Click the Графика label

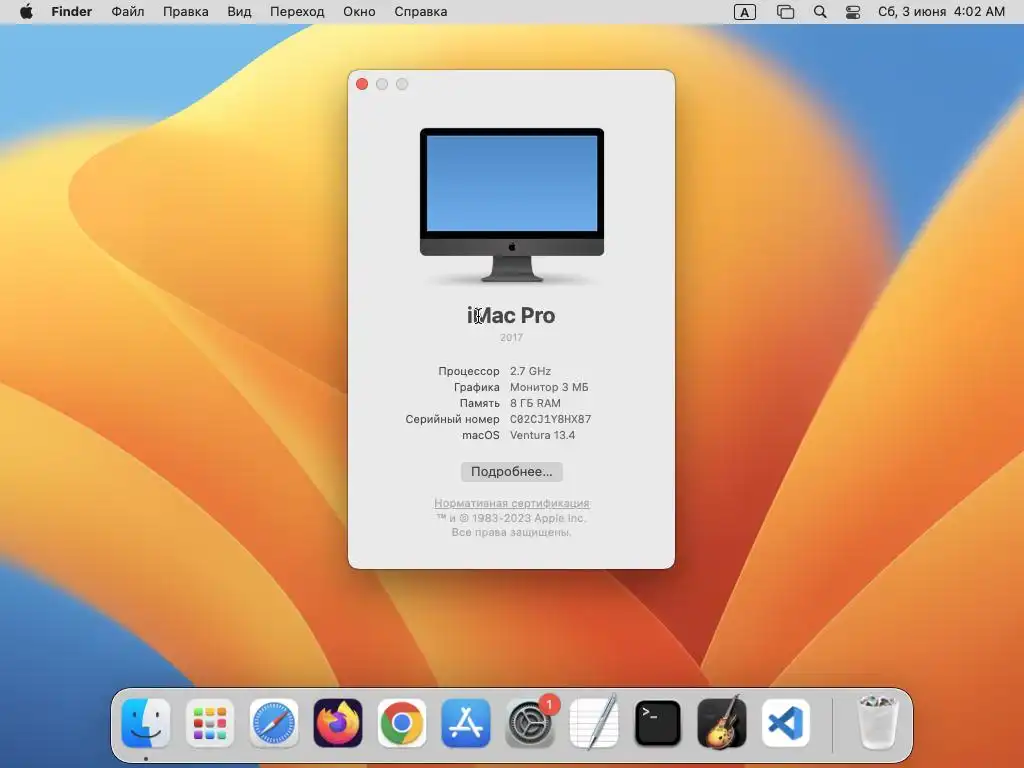(x=477, y=387)
